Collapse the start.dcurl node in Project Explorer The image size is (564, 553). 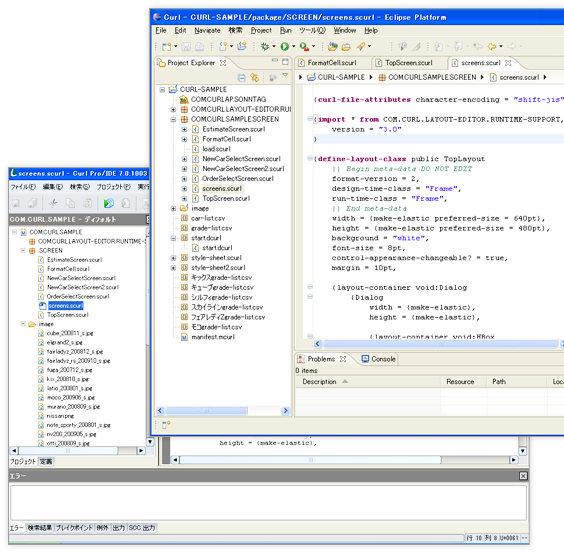[173, 238]
